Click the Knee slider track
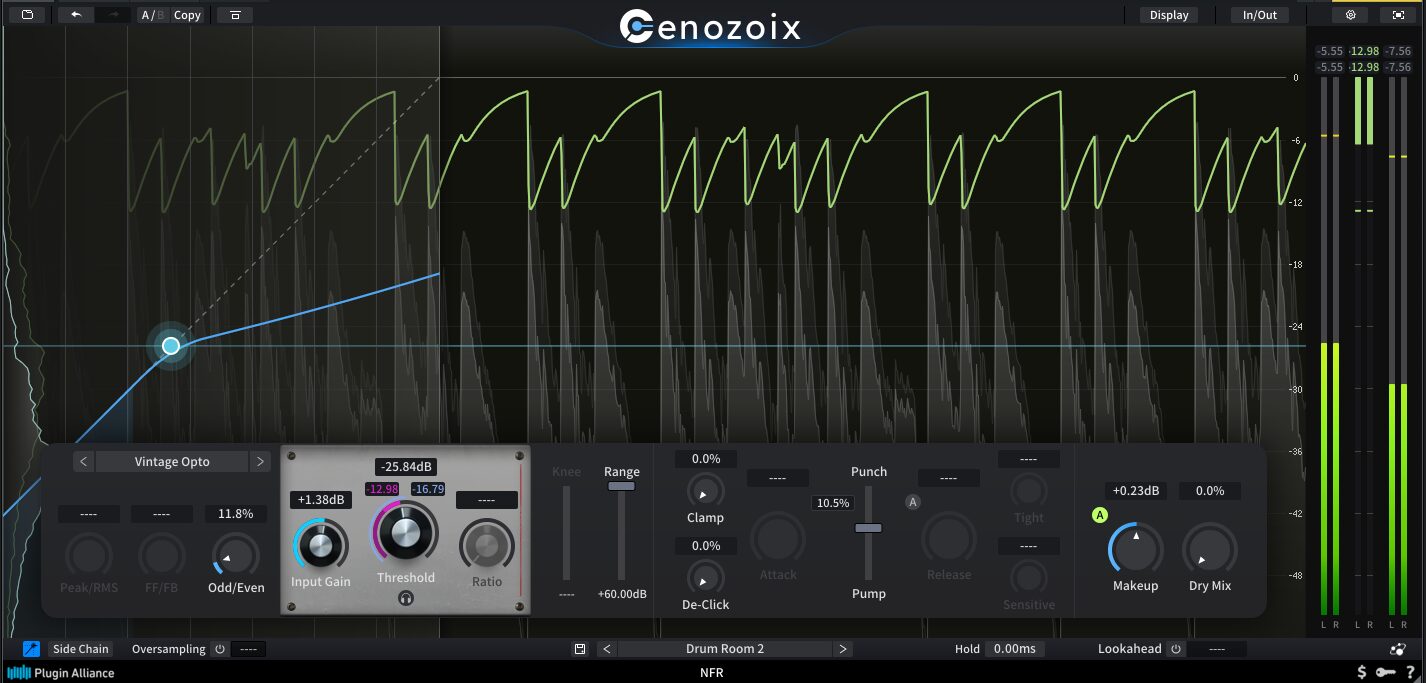 567,533
